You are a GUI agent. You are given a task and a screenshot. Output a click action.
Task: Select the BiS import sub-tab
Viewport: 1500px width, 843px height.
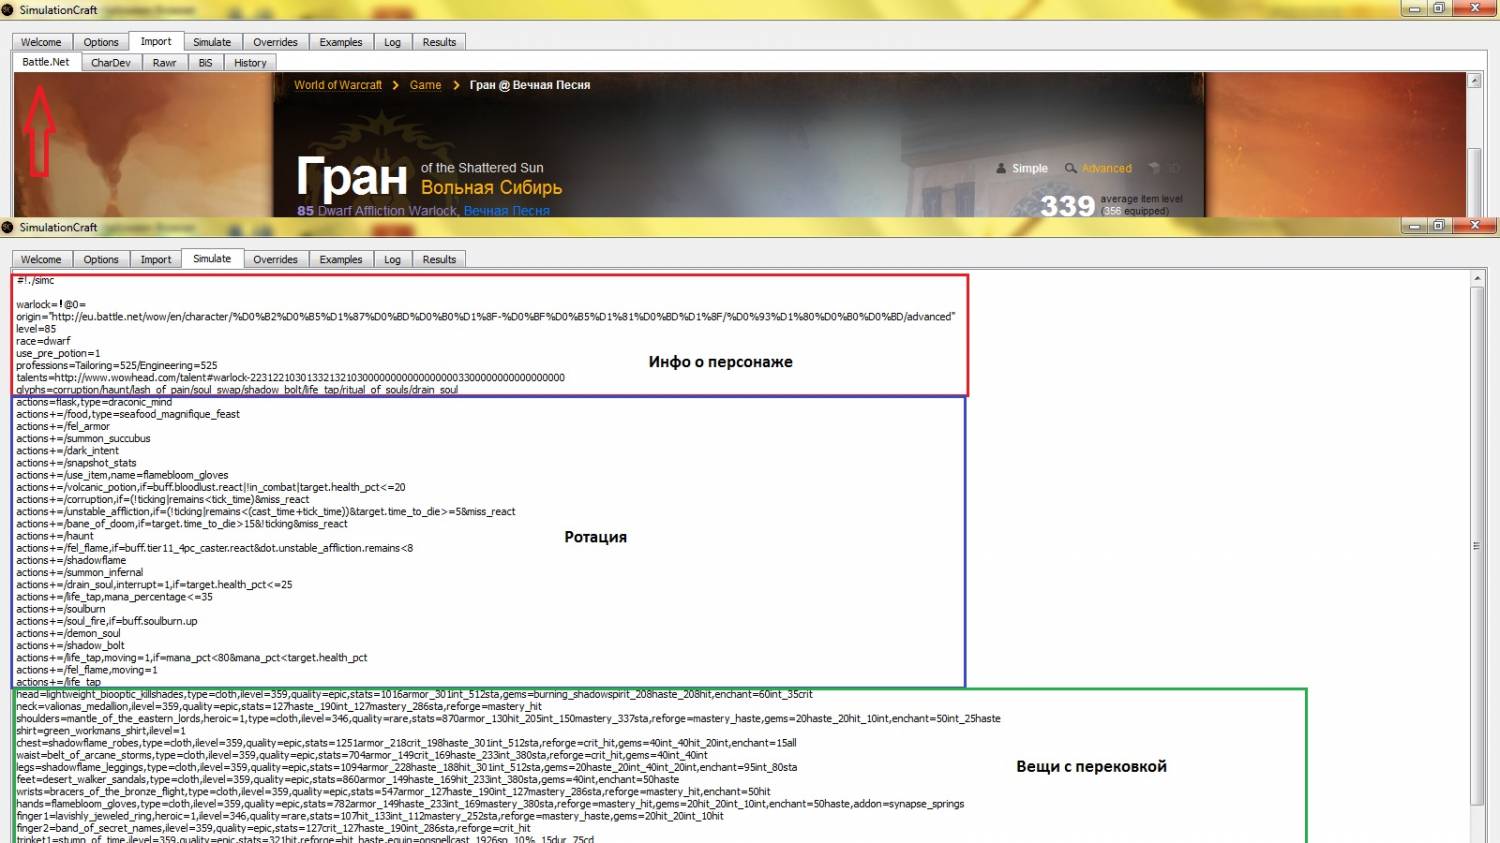[x=205, y=62]
